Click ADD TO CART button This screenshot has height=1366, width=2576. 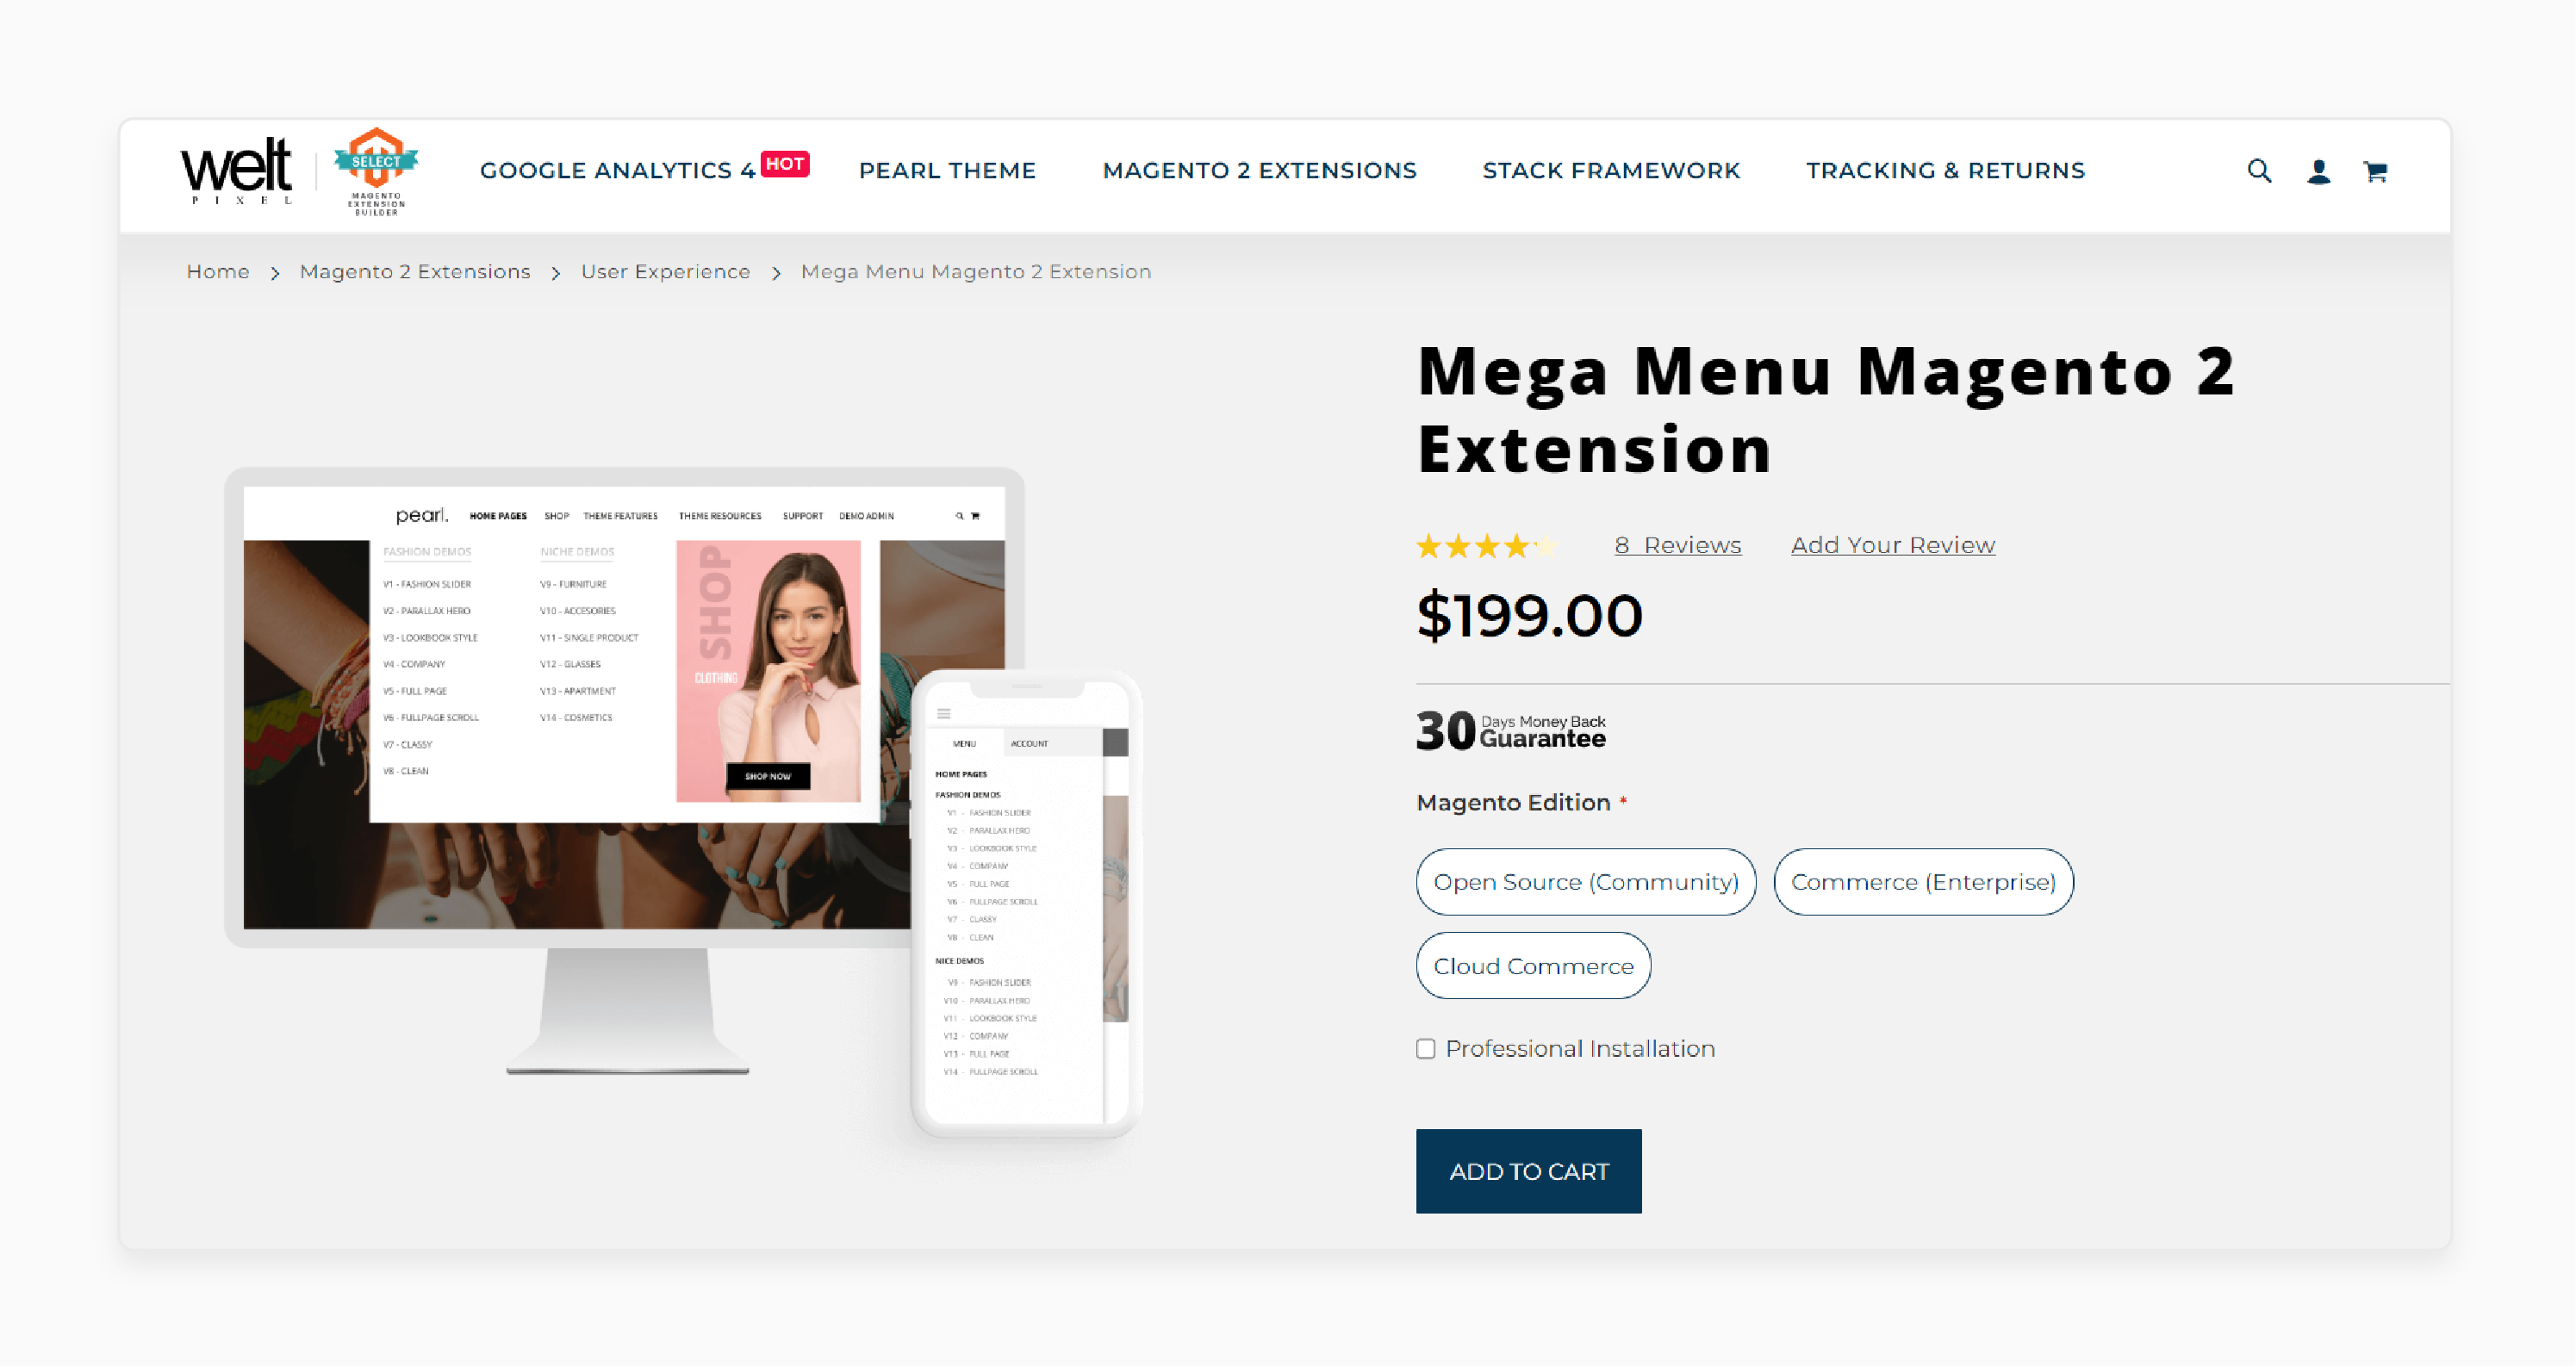click(1528, 1172)
